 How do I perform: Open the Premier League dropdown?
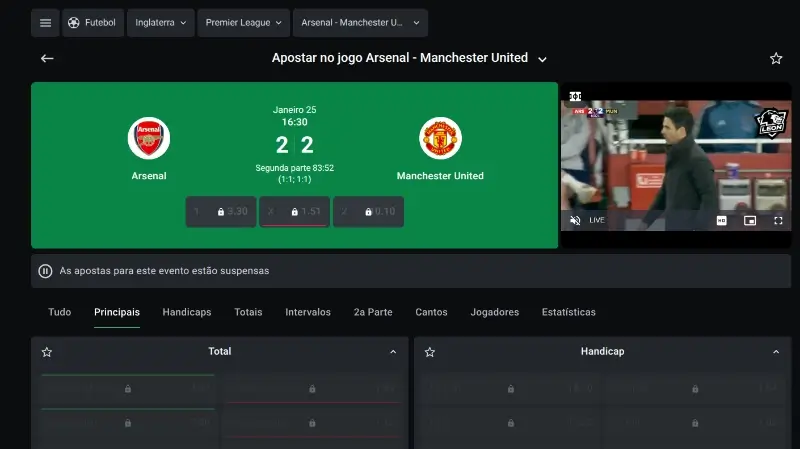(243, 23)
